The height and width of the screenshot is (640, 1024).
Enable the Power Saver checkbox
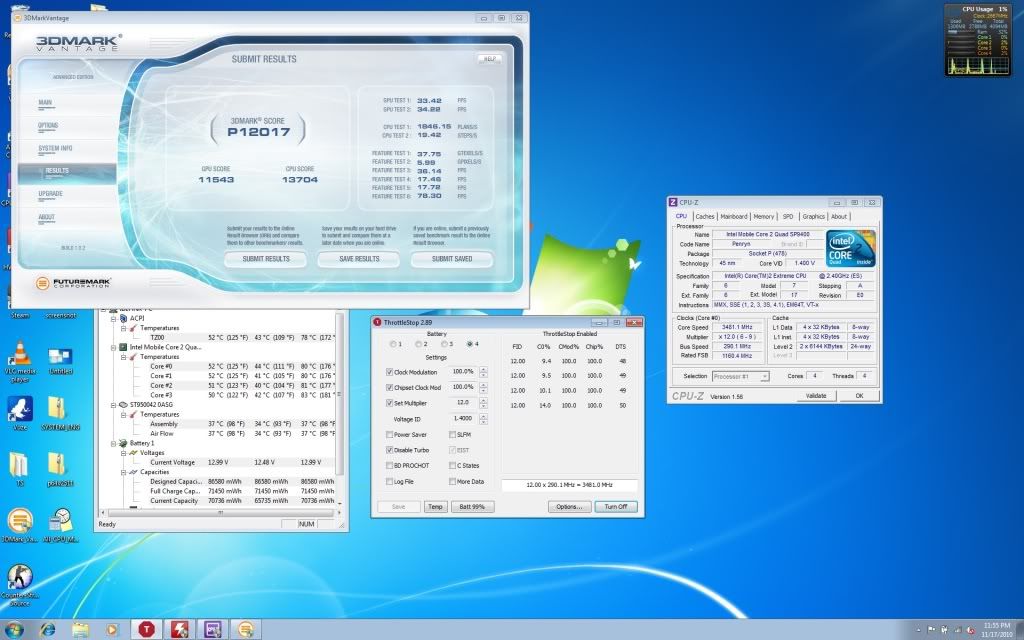click(x=389, y=435)
